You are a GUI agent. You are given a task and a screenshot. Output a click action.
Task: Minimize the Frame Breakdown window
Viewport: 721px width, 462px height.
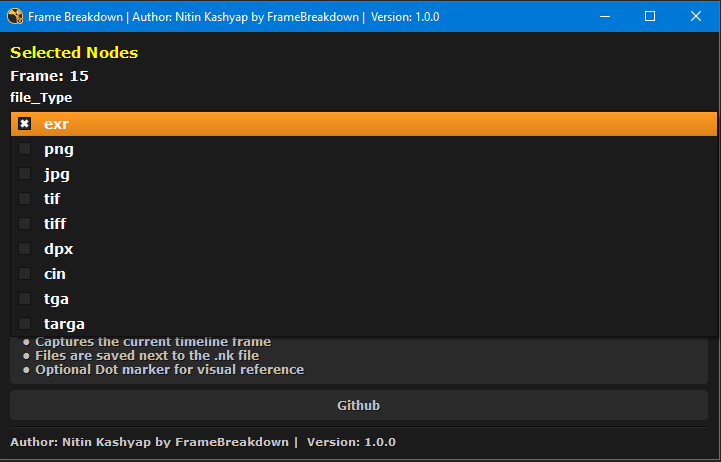[604, 16]
